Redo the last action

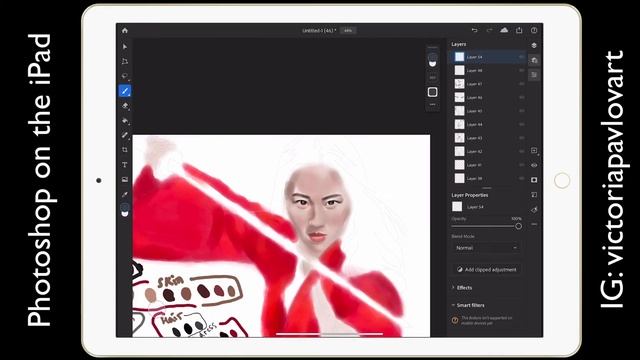coord(489,30)
